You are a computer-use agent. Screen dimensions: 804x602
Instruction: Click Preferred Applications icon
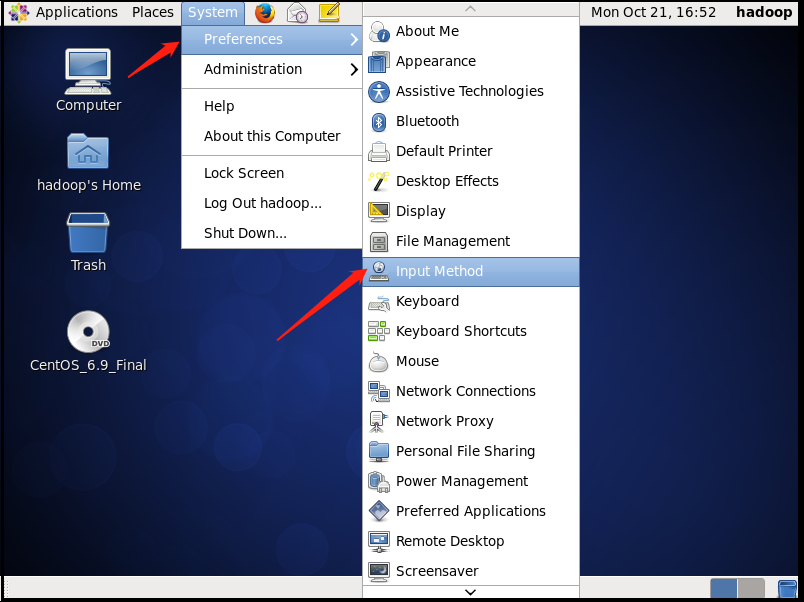click(x=379, y=511)
